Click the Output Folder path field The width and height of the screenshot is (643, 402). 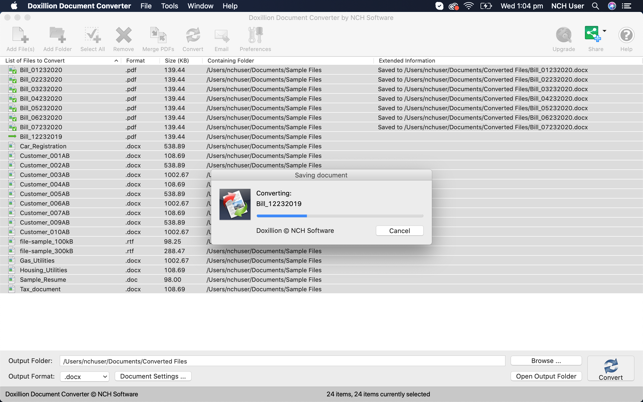pyautogui.click(x=283, y=361)
